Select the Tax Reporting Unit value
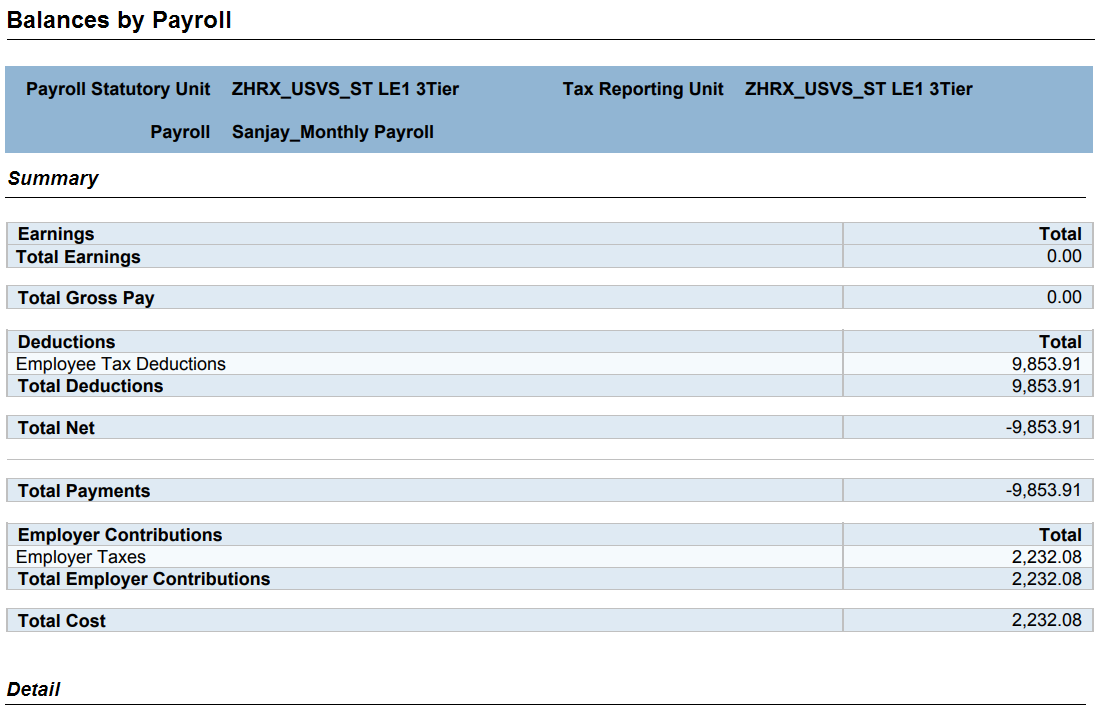This screenshot has width=1105, height=723. [x=858, y=89]
